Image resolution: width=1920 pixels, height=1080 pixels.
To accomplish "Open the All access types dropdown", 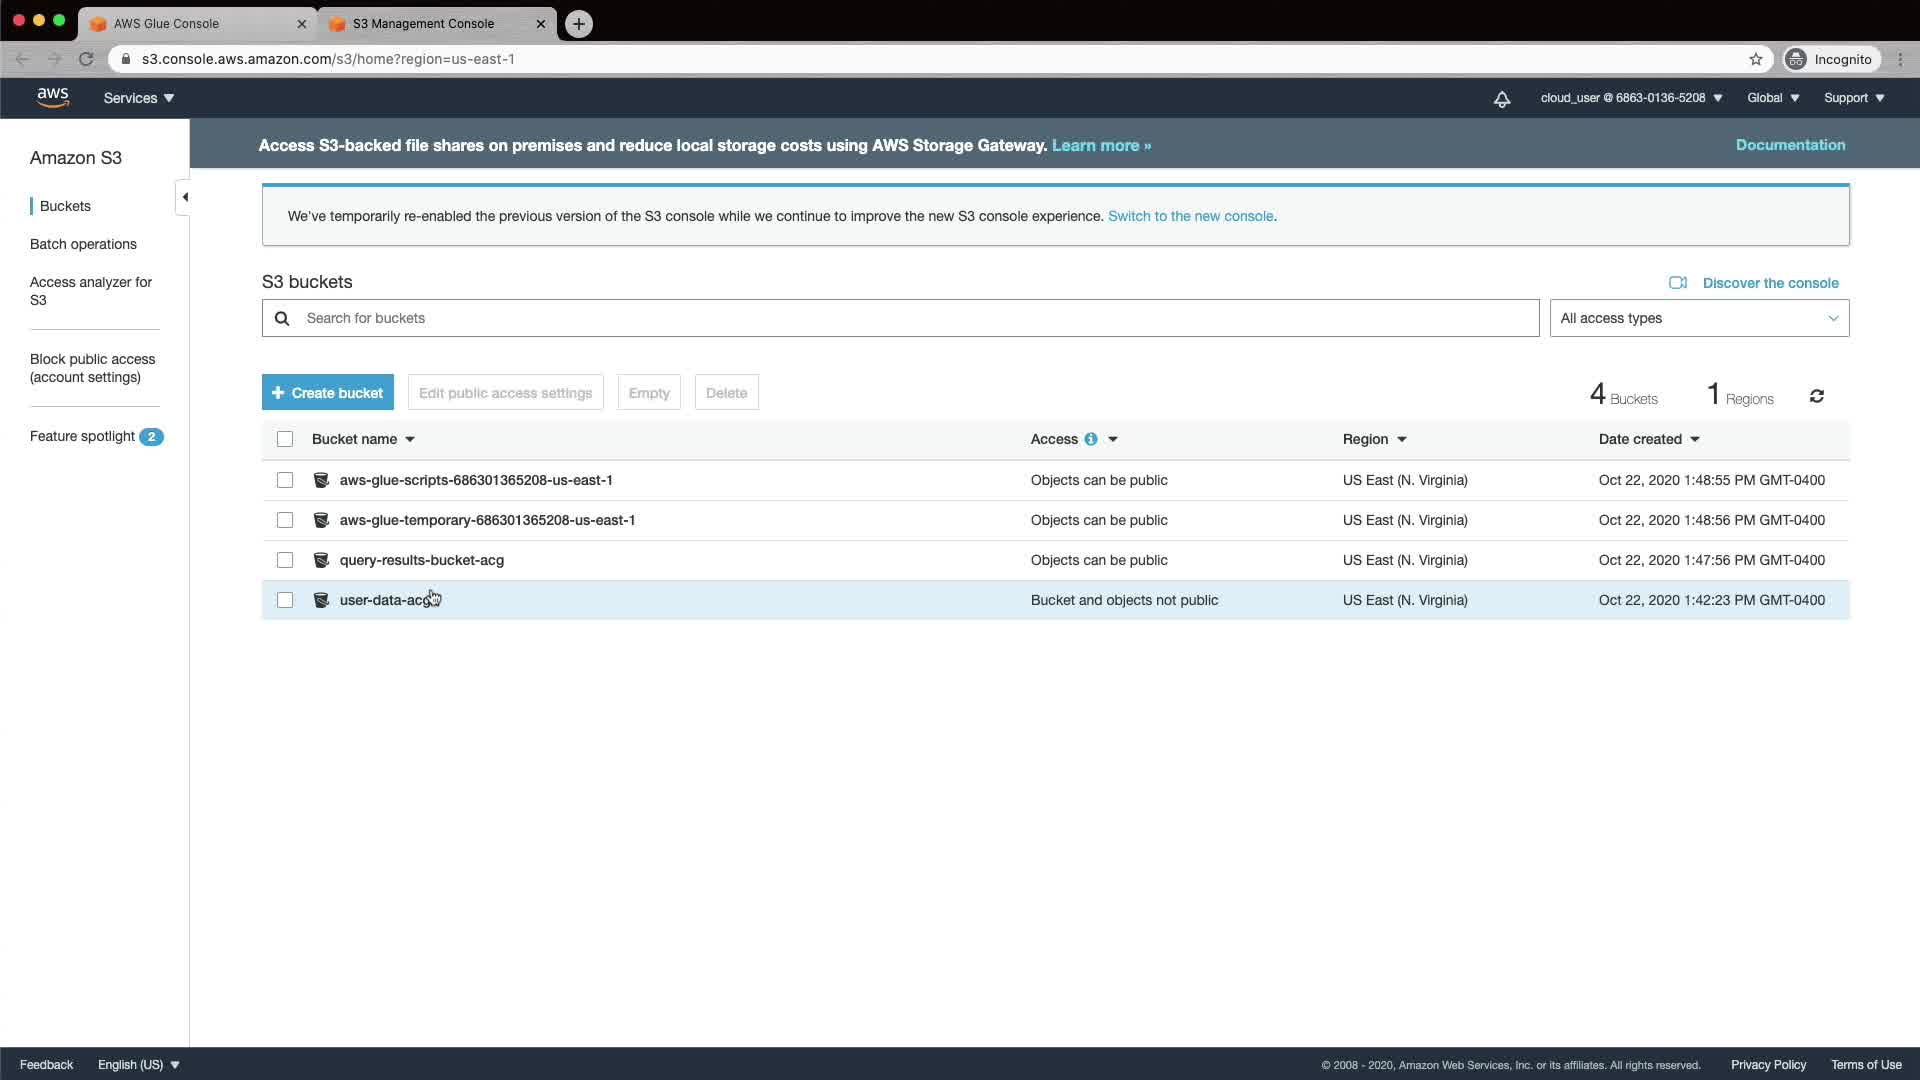I will [1698, 318].
